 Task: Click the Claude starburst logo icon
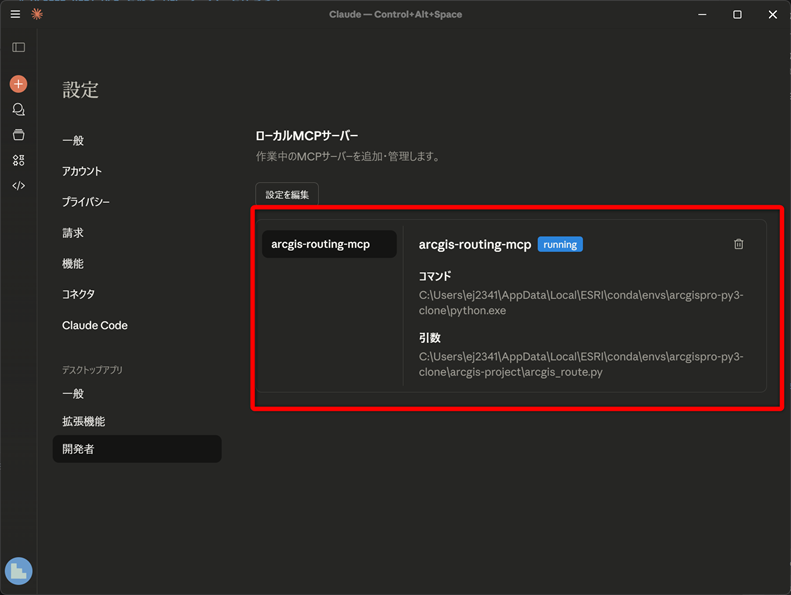click(37, 14)
